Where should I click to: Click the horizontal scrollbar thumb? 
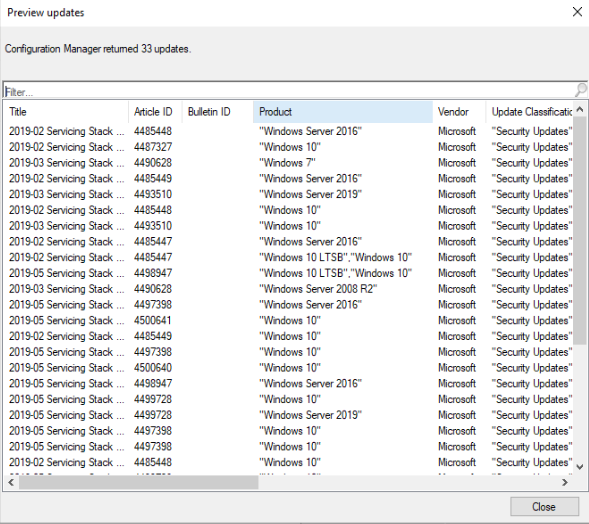click(x=139, y=482)
